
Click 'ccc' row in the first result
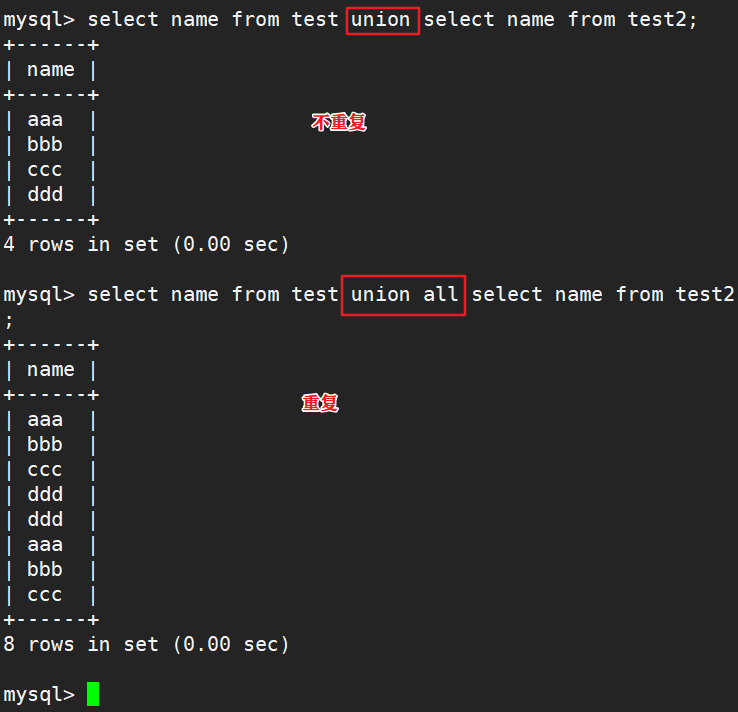45,170
